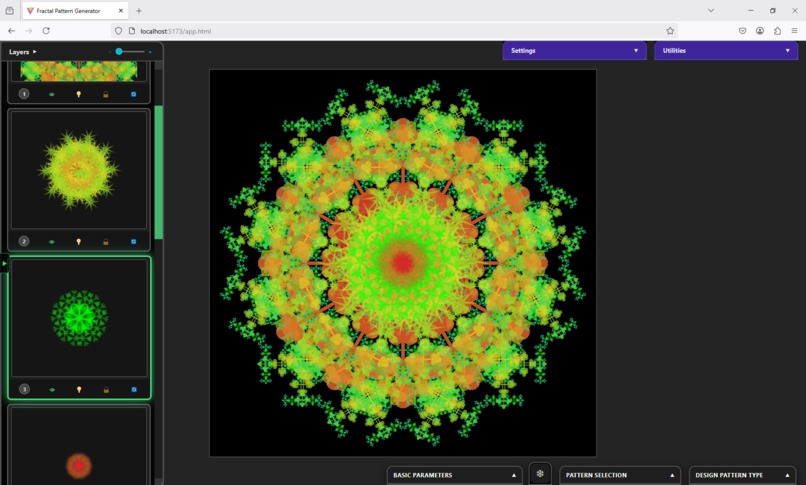Toggle lock icon of layer 1

[106, 95]
